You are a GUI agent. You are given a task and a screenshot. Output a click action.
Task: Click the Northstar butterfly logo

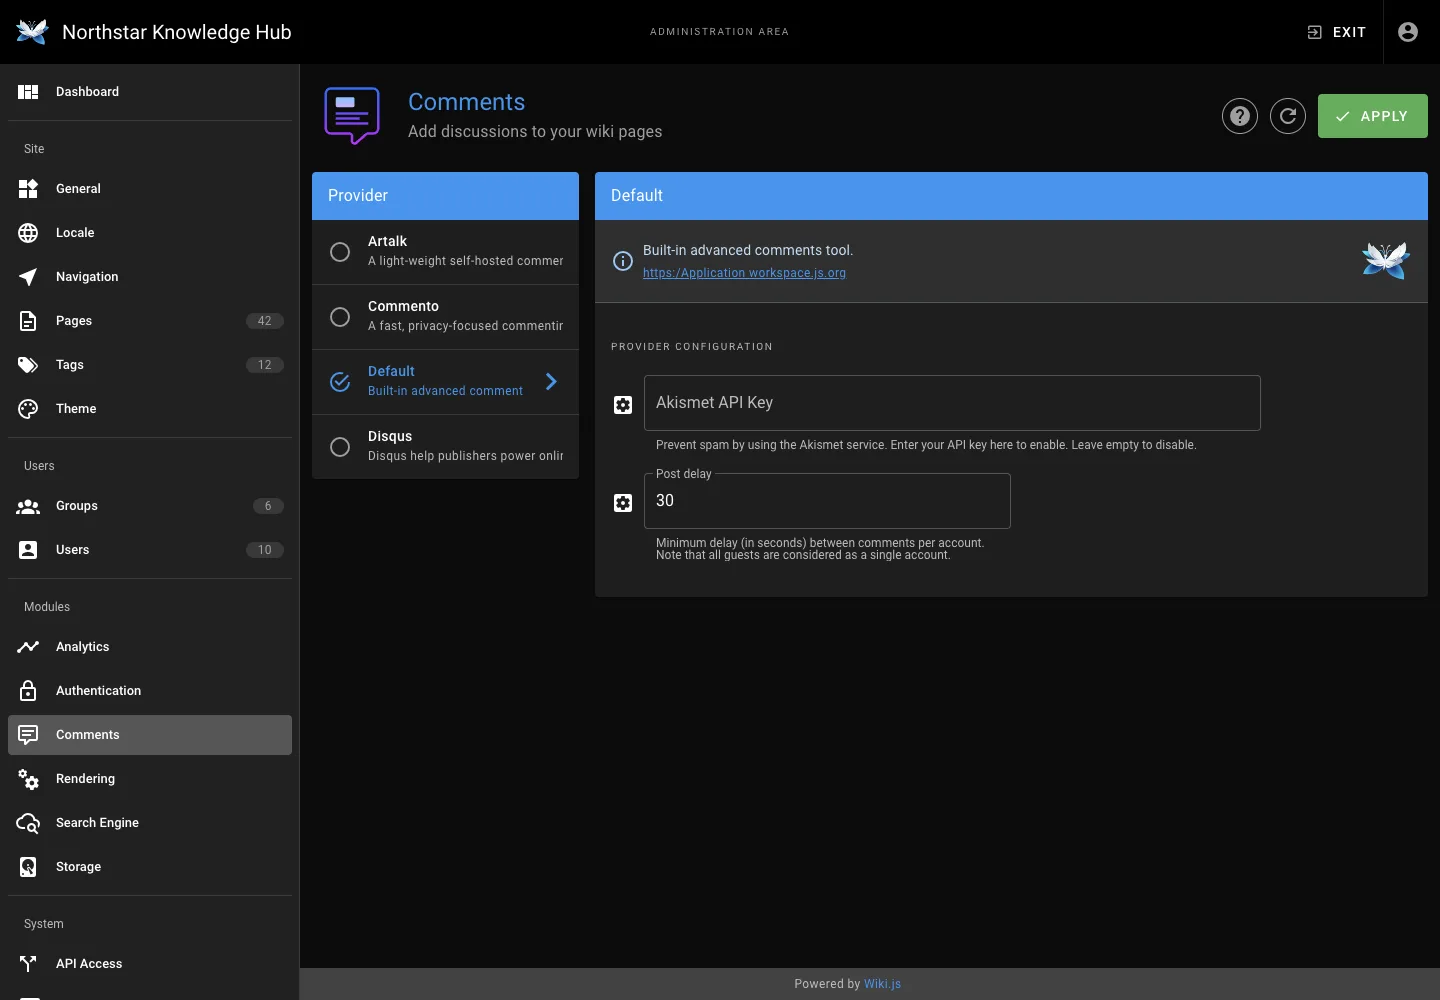coord(32,32)
